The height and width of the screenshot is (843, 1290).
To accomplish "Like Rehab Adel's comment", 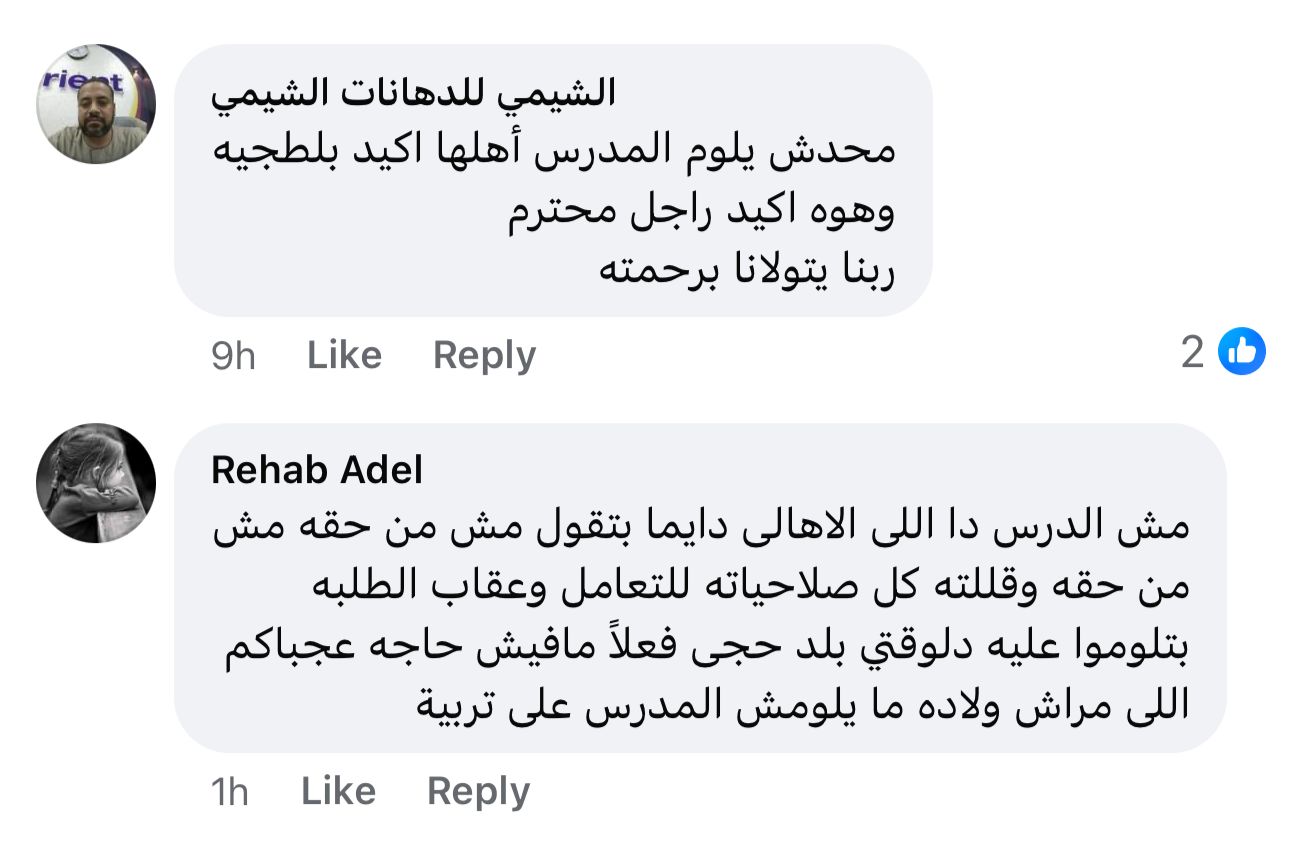I will (x=338, y=791).
